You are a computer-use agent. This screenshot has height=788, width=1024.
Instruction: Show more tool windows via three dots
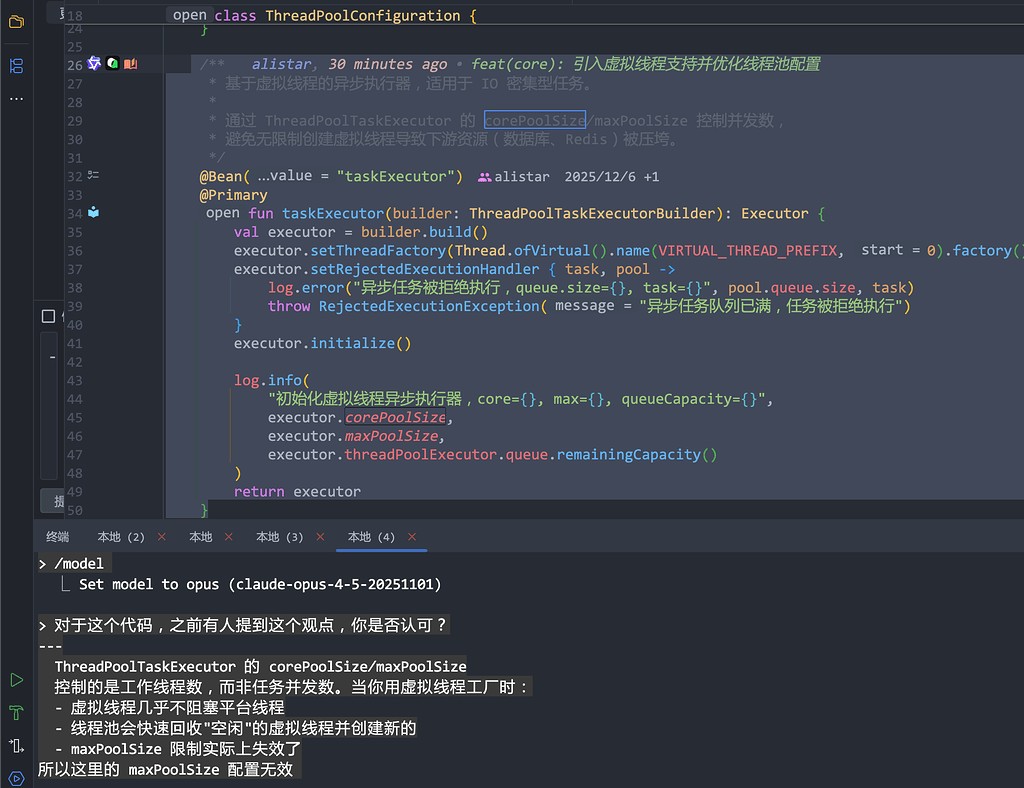coord(16,99)
